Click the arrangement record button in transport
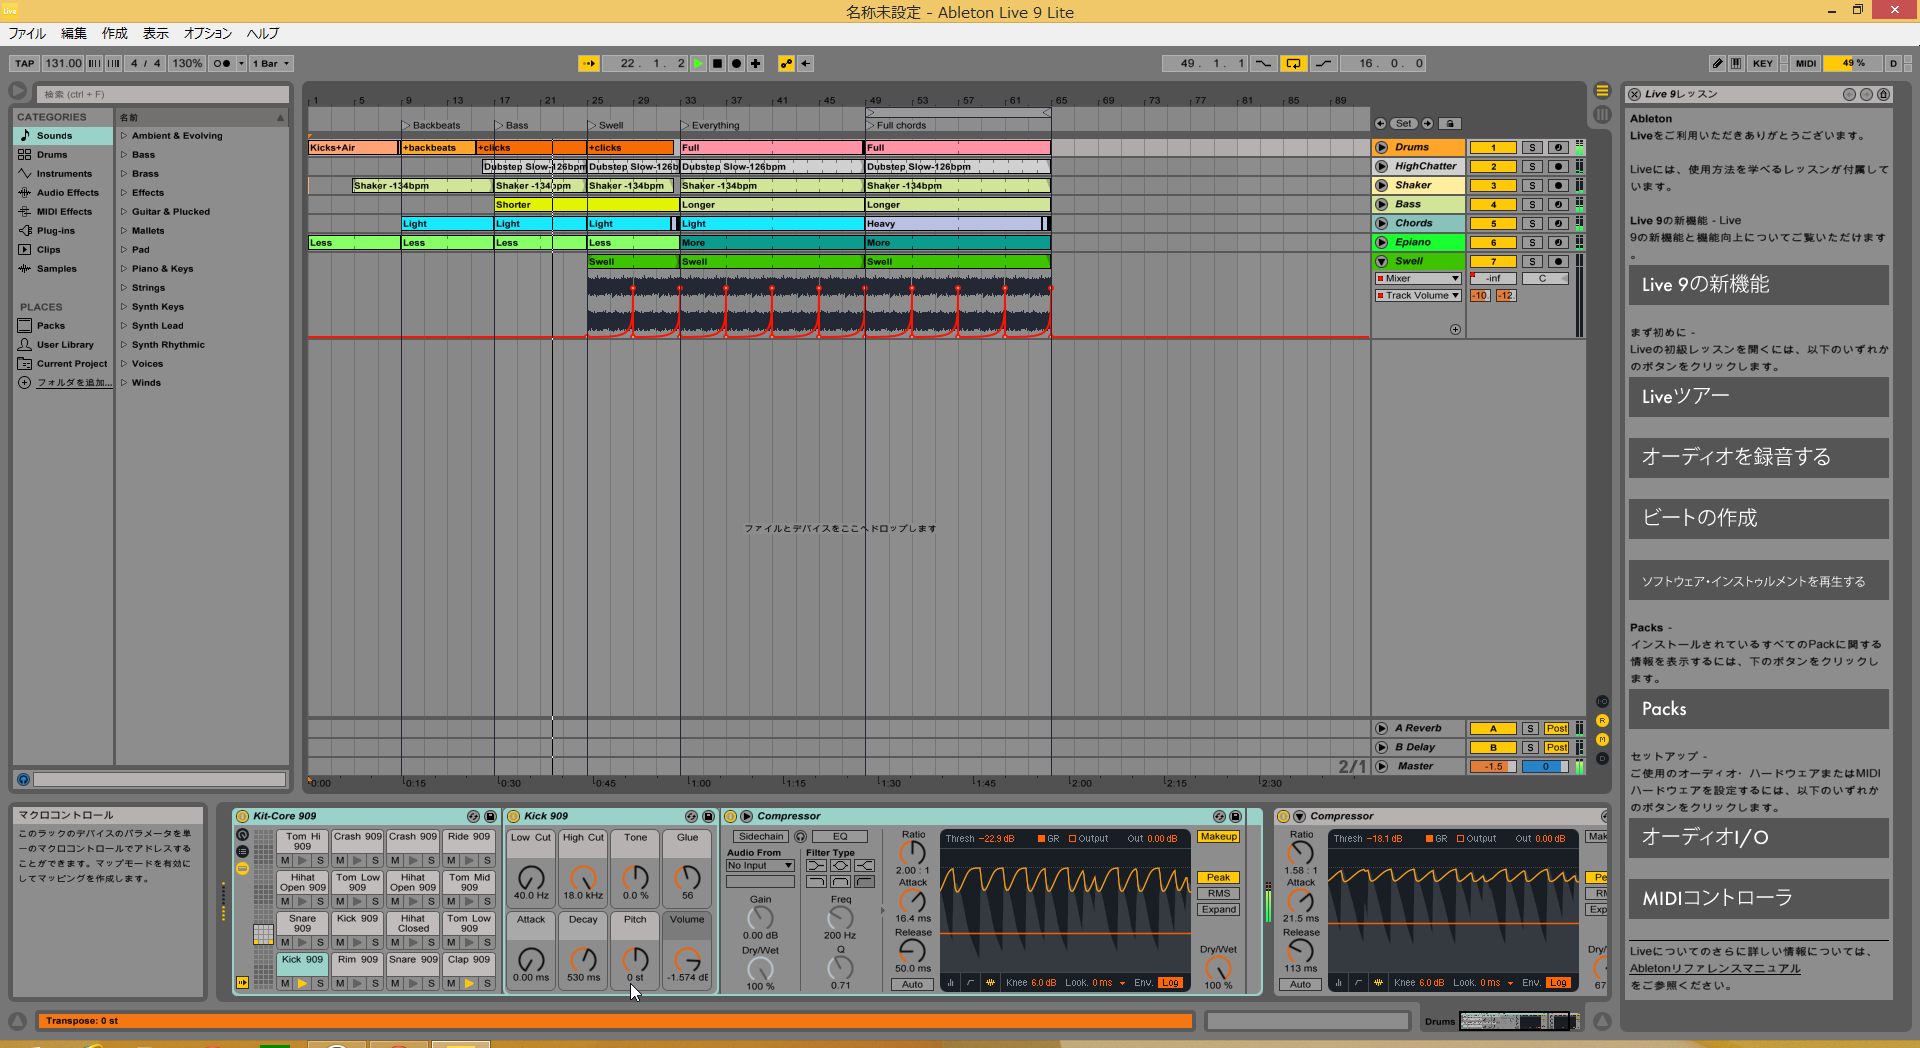 pos(736,63)
